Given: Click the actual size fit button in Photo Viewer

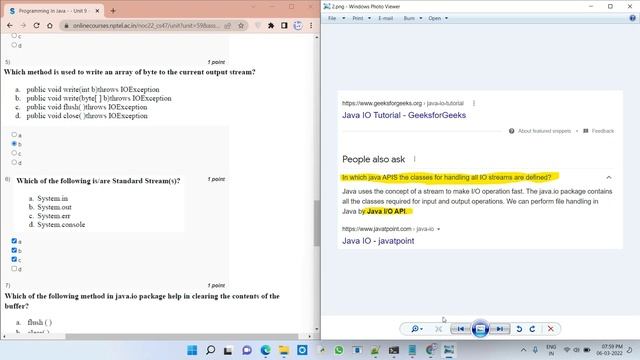Looking at the screenshot, I should click(438, 329).
